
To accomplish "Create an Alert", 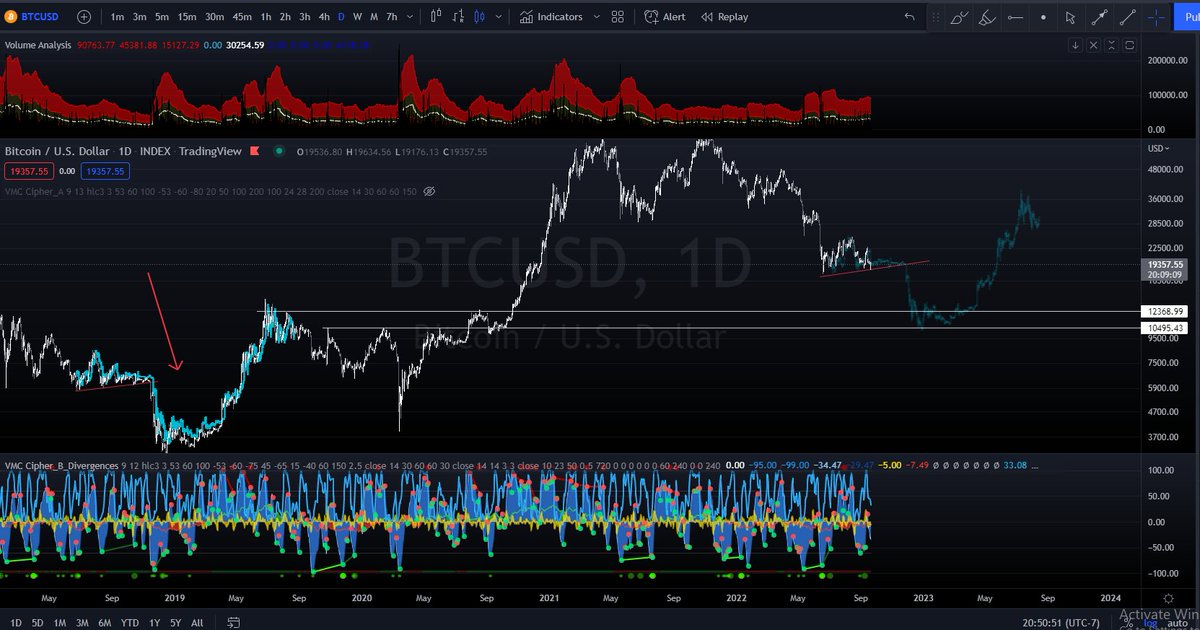I will (x=664, y=17).
